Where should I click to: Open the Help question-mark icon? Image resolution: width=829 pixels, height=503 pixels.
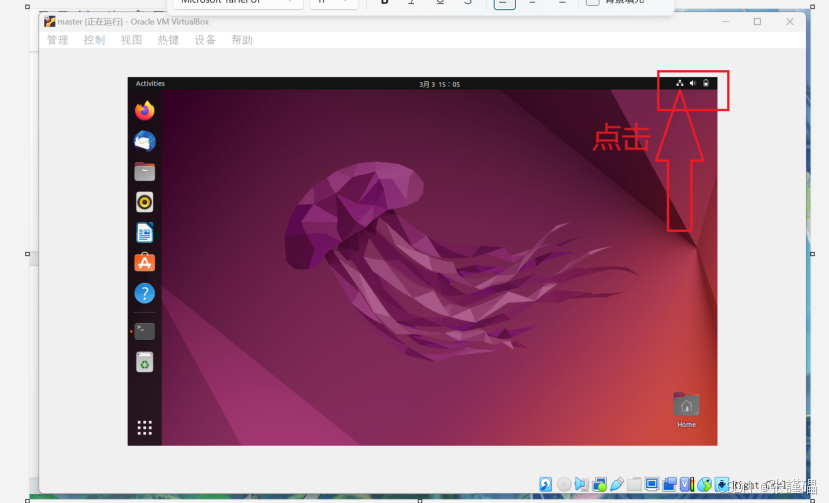point(144,293)
